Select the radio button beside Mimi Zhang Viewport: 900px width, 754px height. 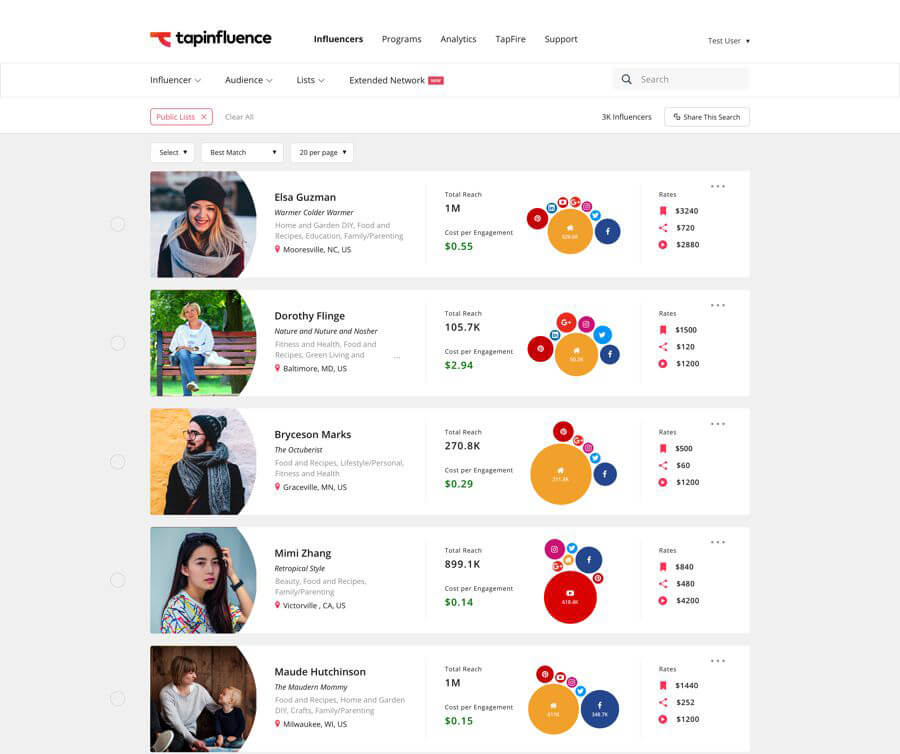[x=117, y=580]
